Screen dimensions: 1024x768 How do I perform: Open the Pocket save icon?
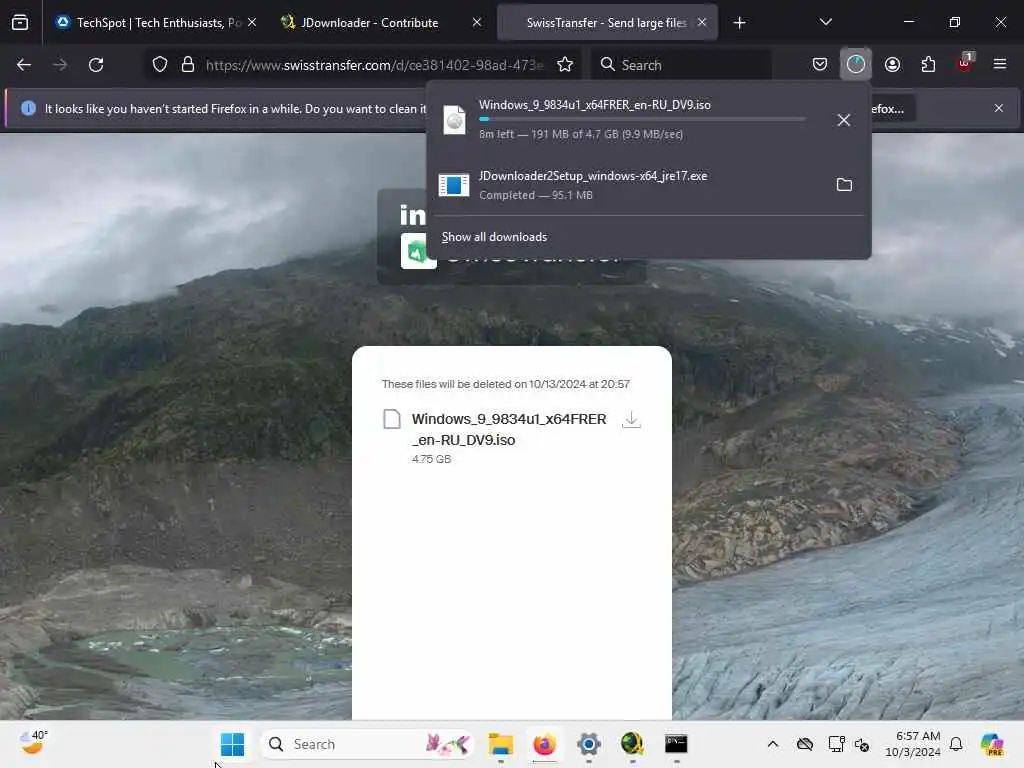point(820,64)
